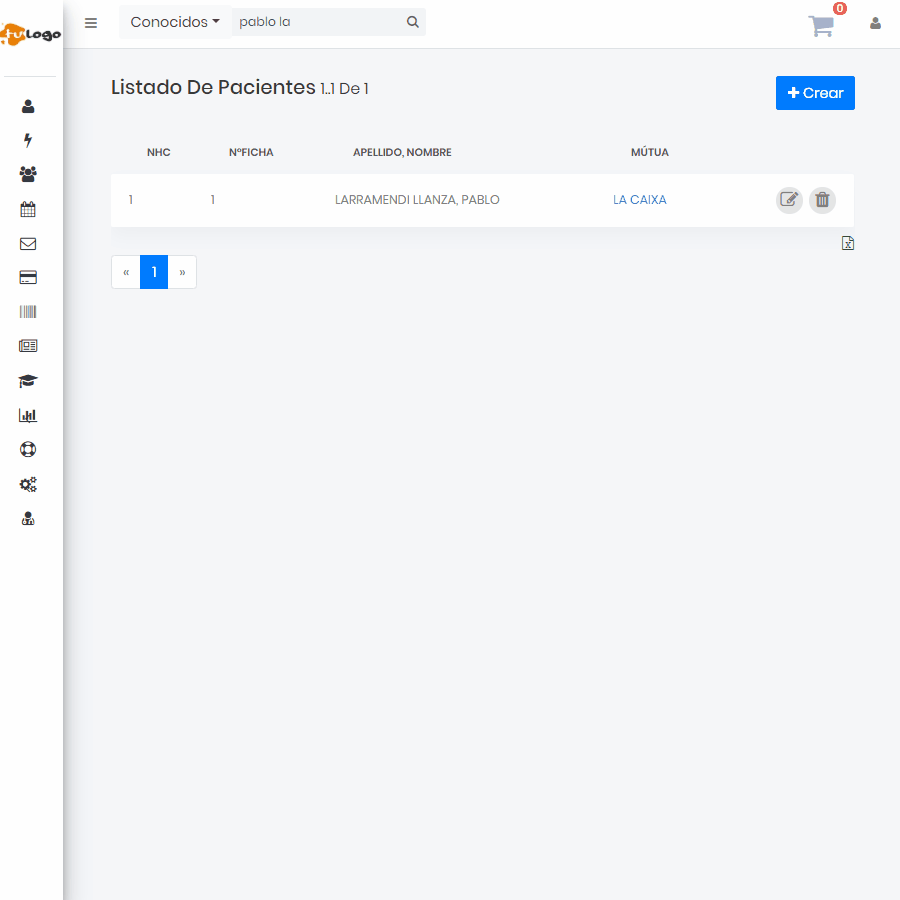Open the shopping cart
The image size is (900, 900).
(x=821, y=27)
